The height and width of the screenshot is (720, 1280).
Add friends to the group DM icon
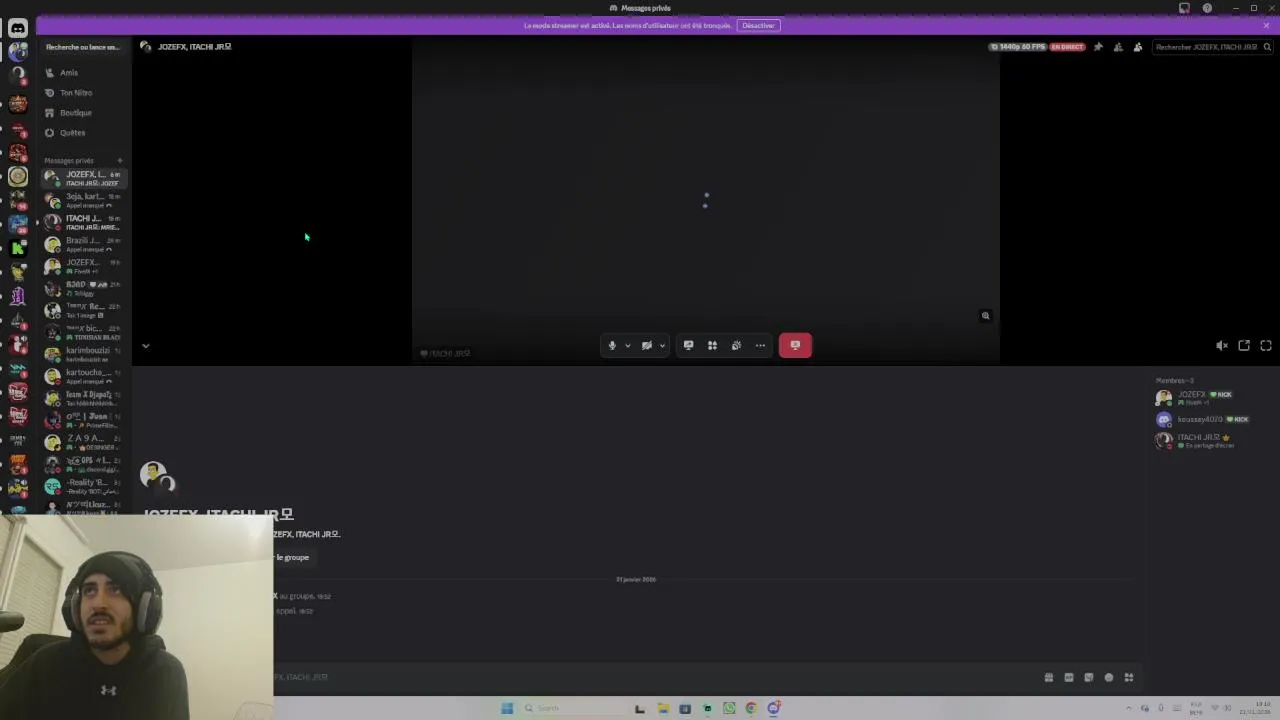[1118, 47]
